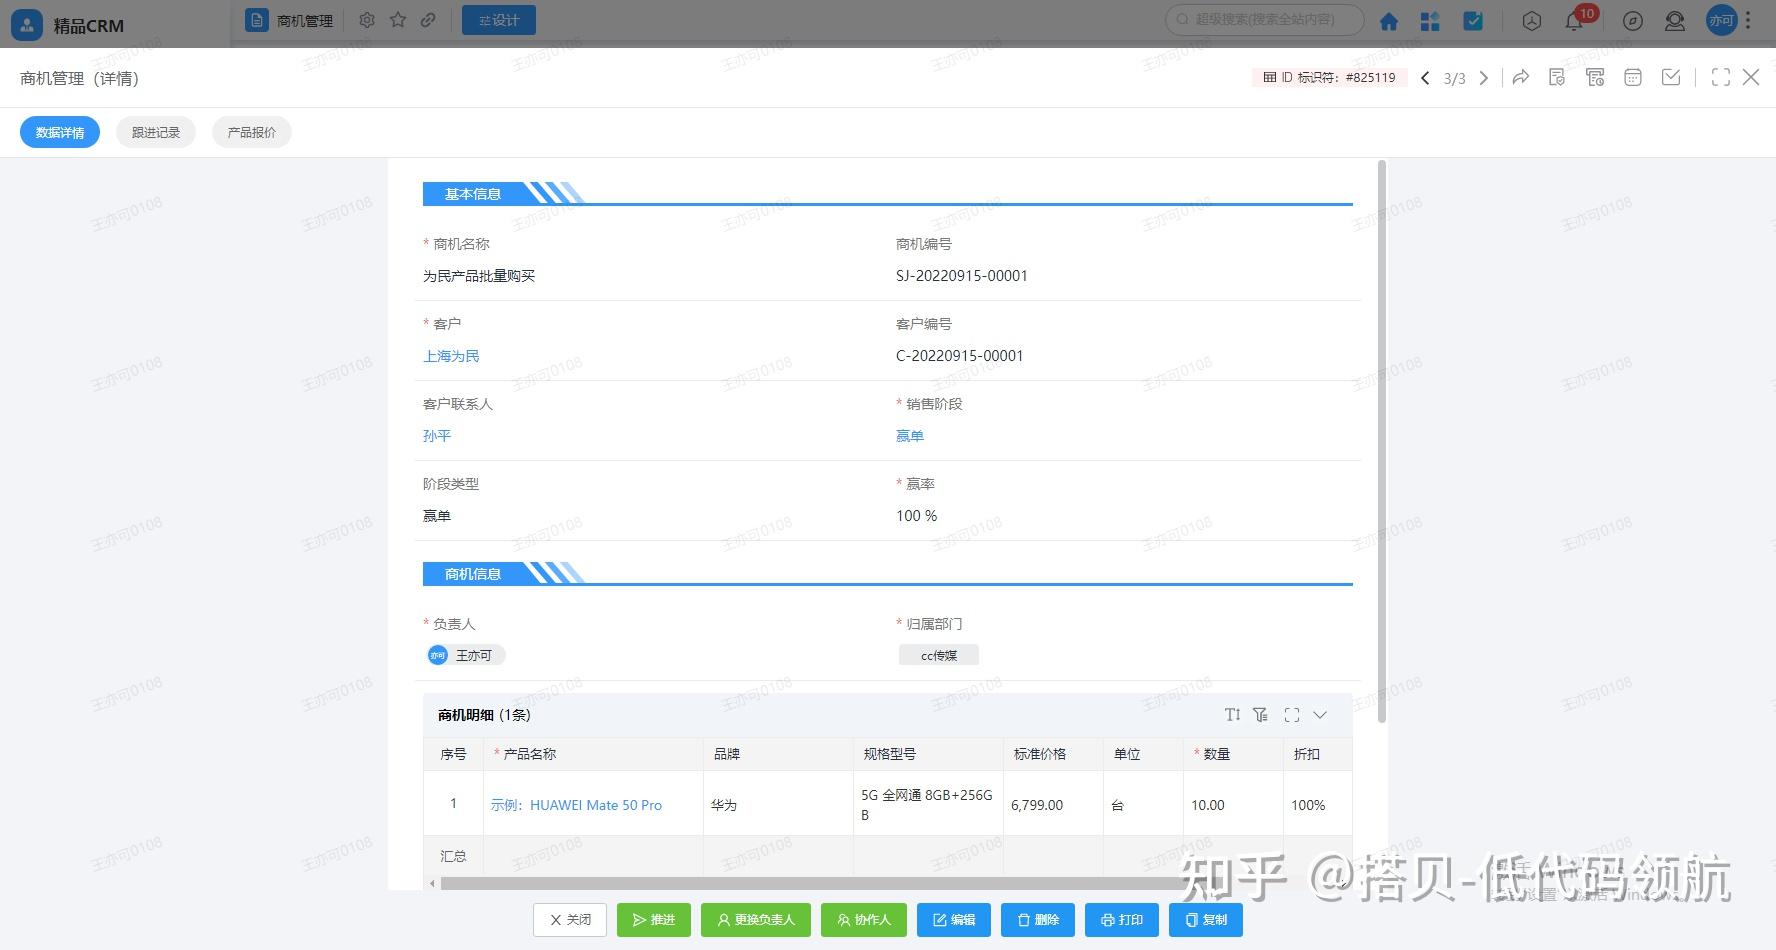
Task: Collapse the 商机明细 section via chevron
Action: [1320, 715]
